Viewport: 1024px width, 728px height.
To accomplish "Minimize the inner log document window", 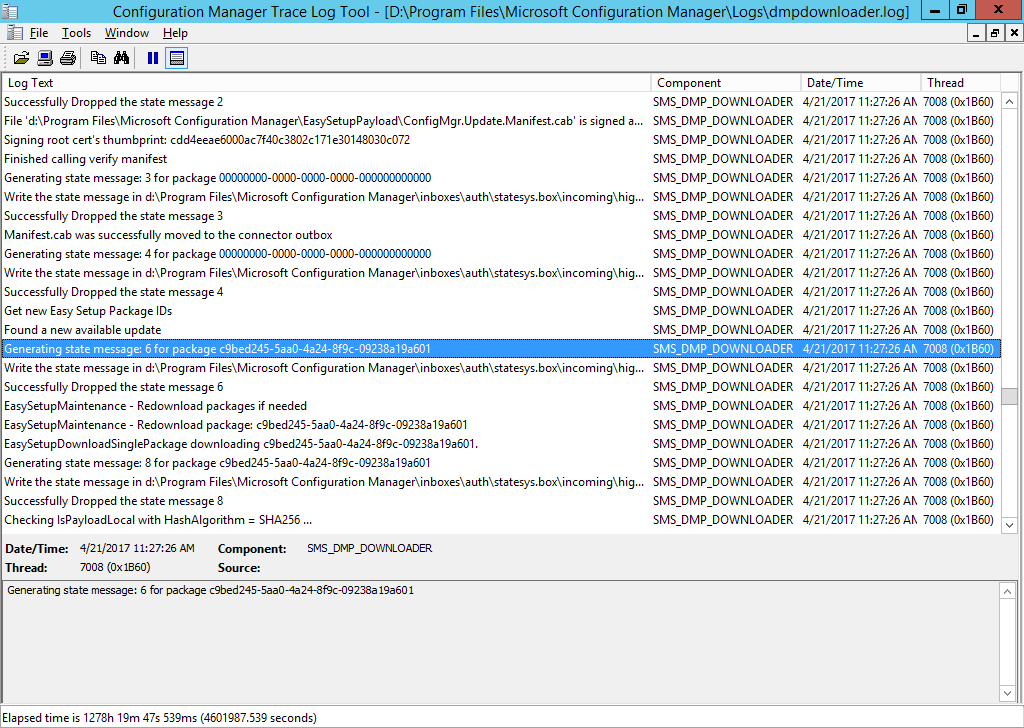I will 976,33.
